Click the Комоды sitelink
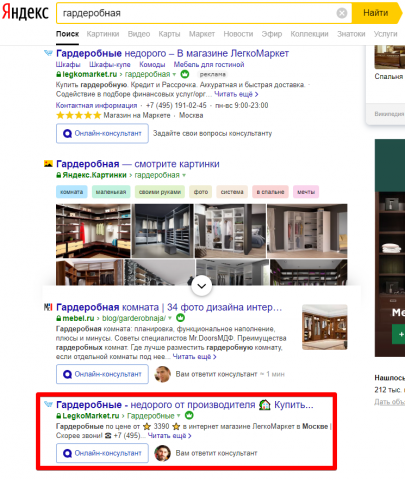The image size is (405, 480). pyautogui.click(x=152, y=64)
